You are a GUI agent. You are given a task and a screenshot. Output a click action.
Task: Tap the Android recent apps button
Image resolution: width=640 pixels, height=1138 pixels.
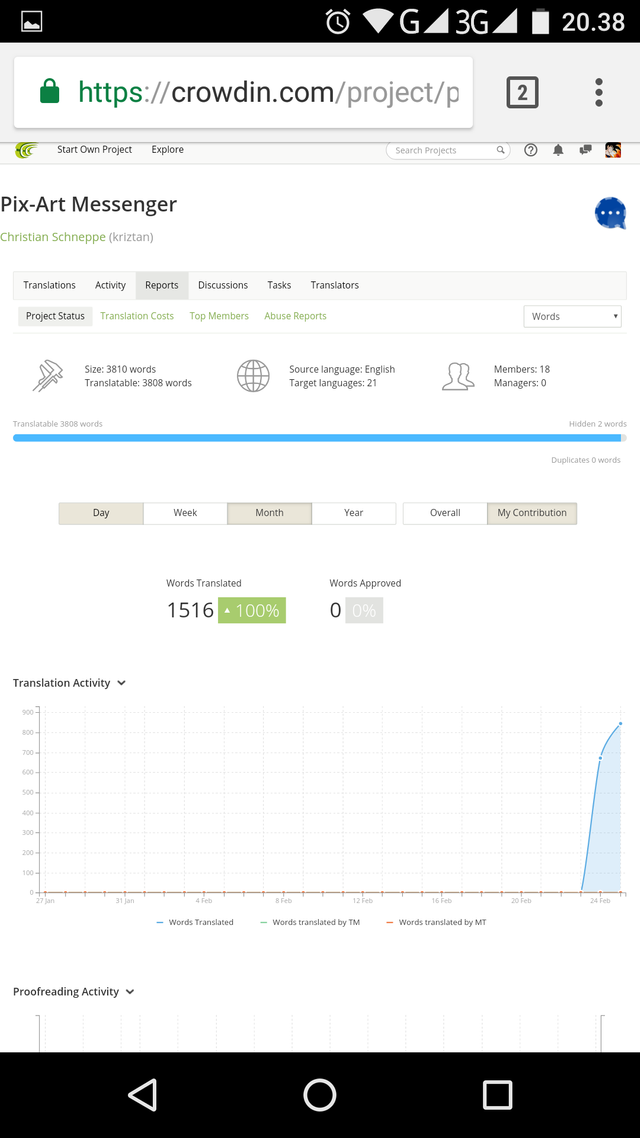[x=497, y=1094]
